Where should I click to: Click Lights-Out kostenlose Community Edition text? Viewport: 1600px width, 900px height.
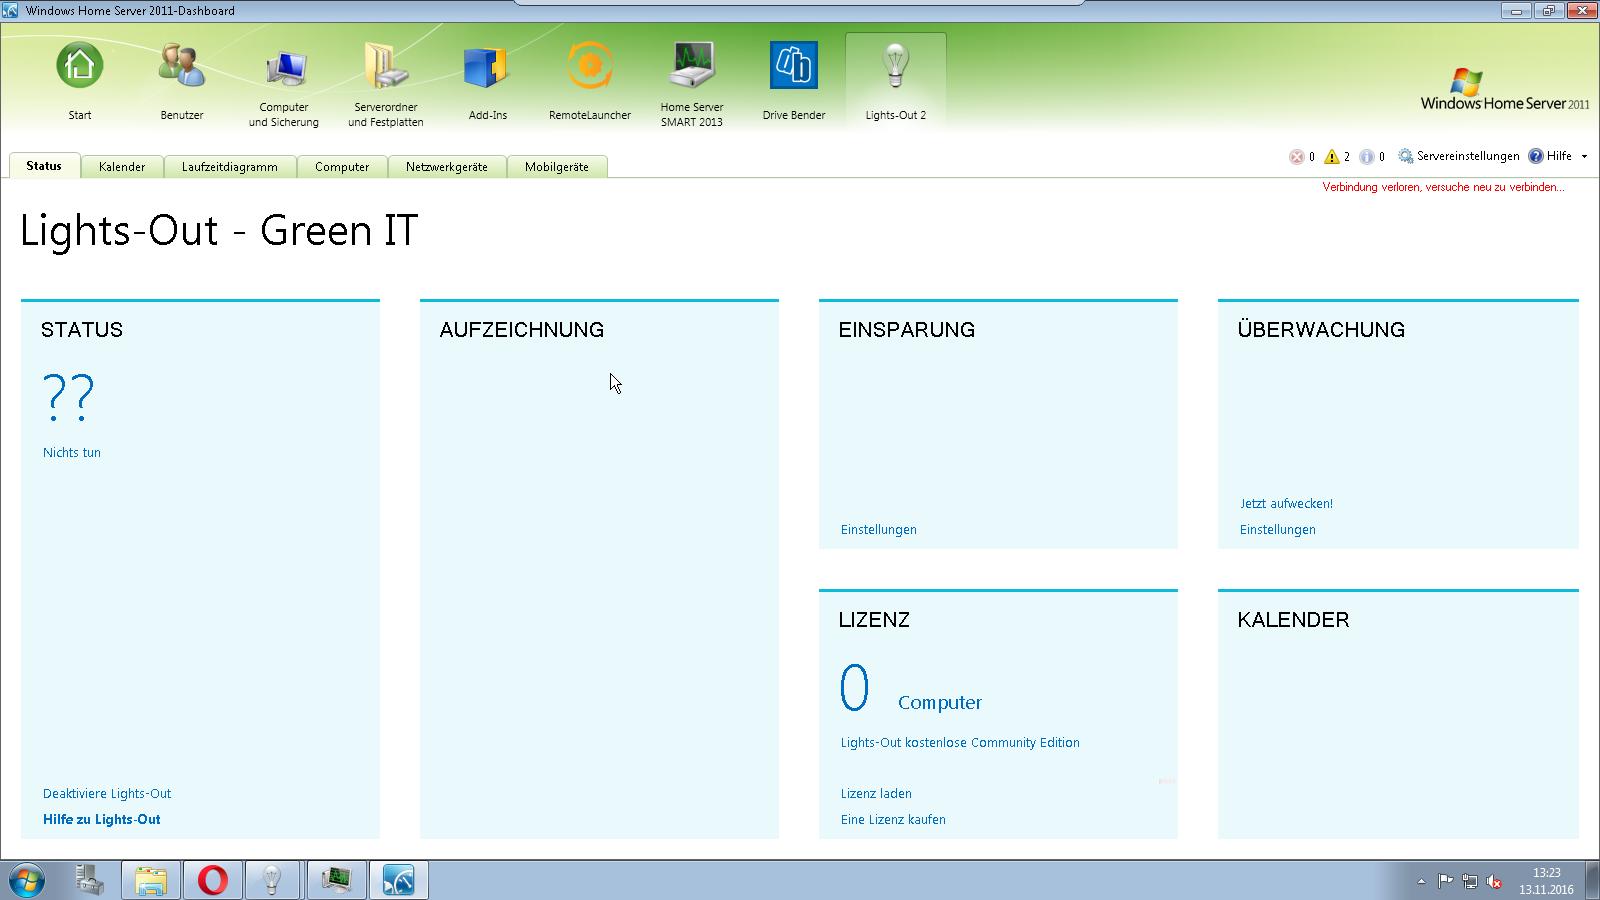960,743
